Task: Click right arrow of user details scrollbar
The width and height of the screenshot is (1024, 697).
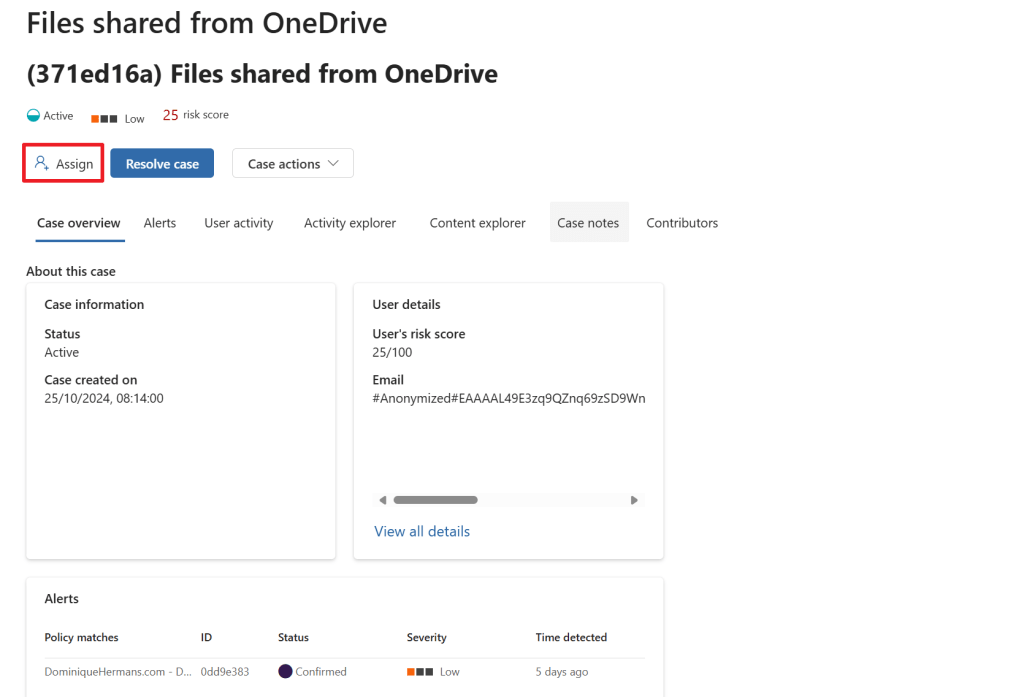Action: point(634,500)
